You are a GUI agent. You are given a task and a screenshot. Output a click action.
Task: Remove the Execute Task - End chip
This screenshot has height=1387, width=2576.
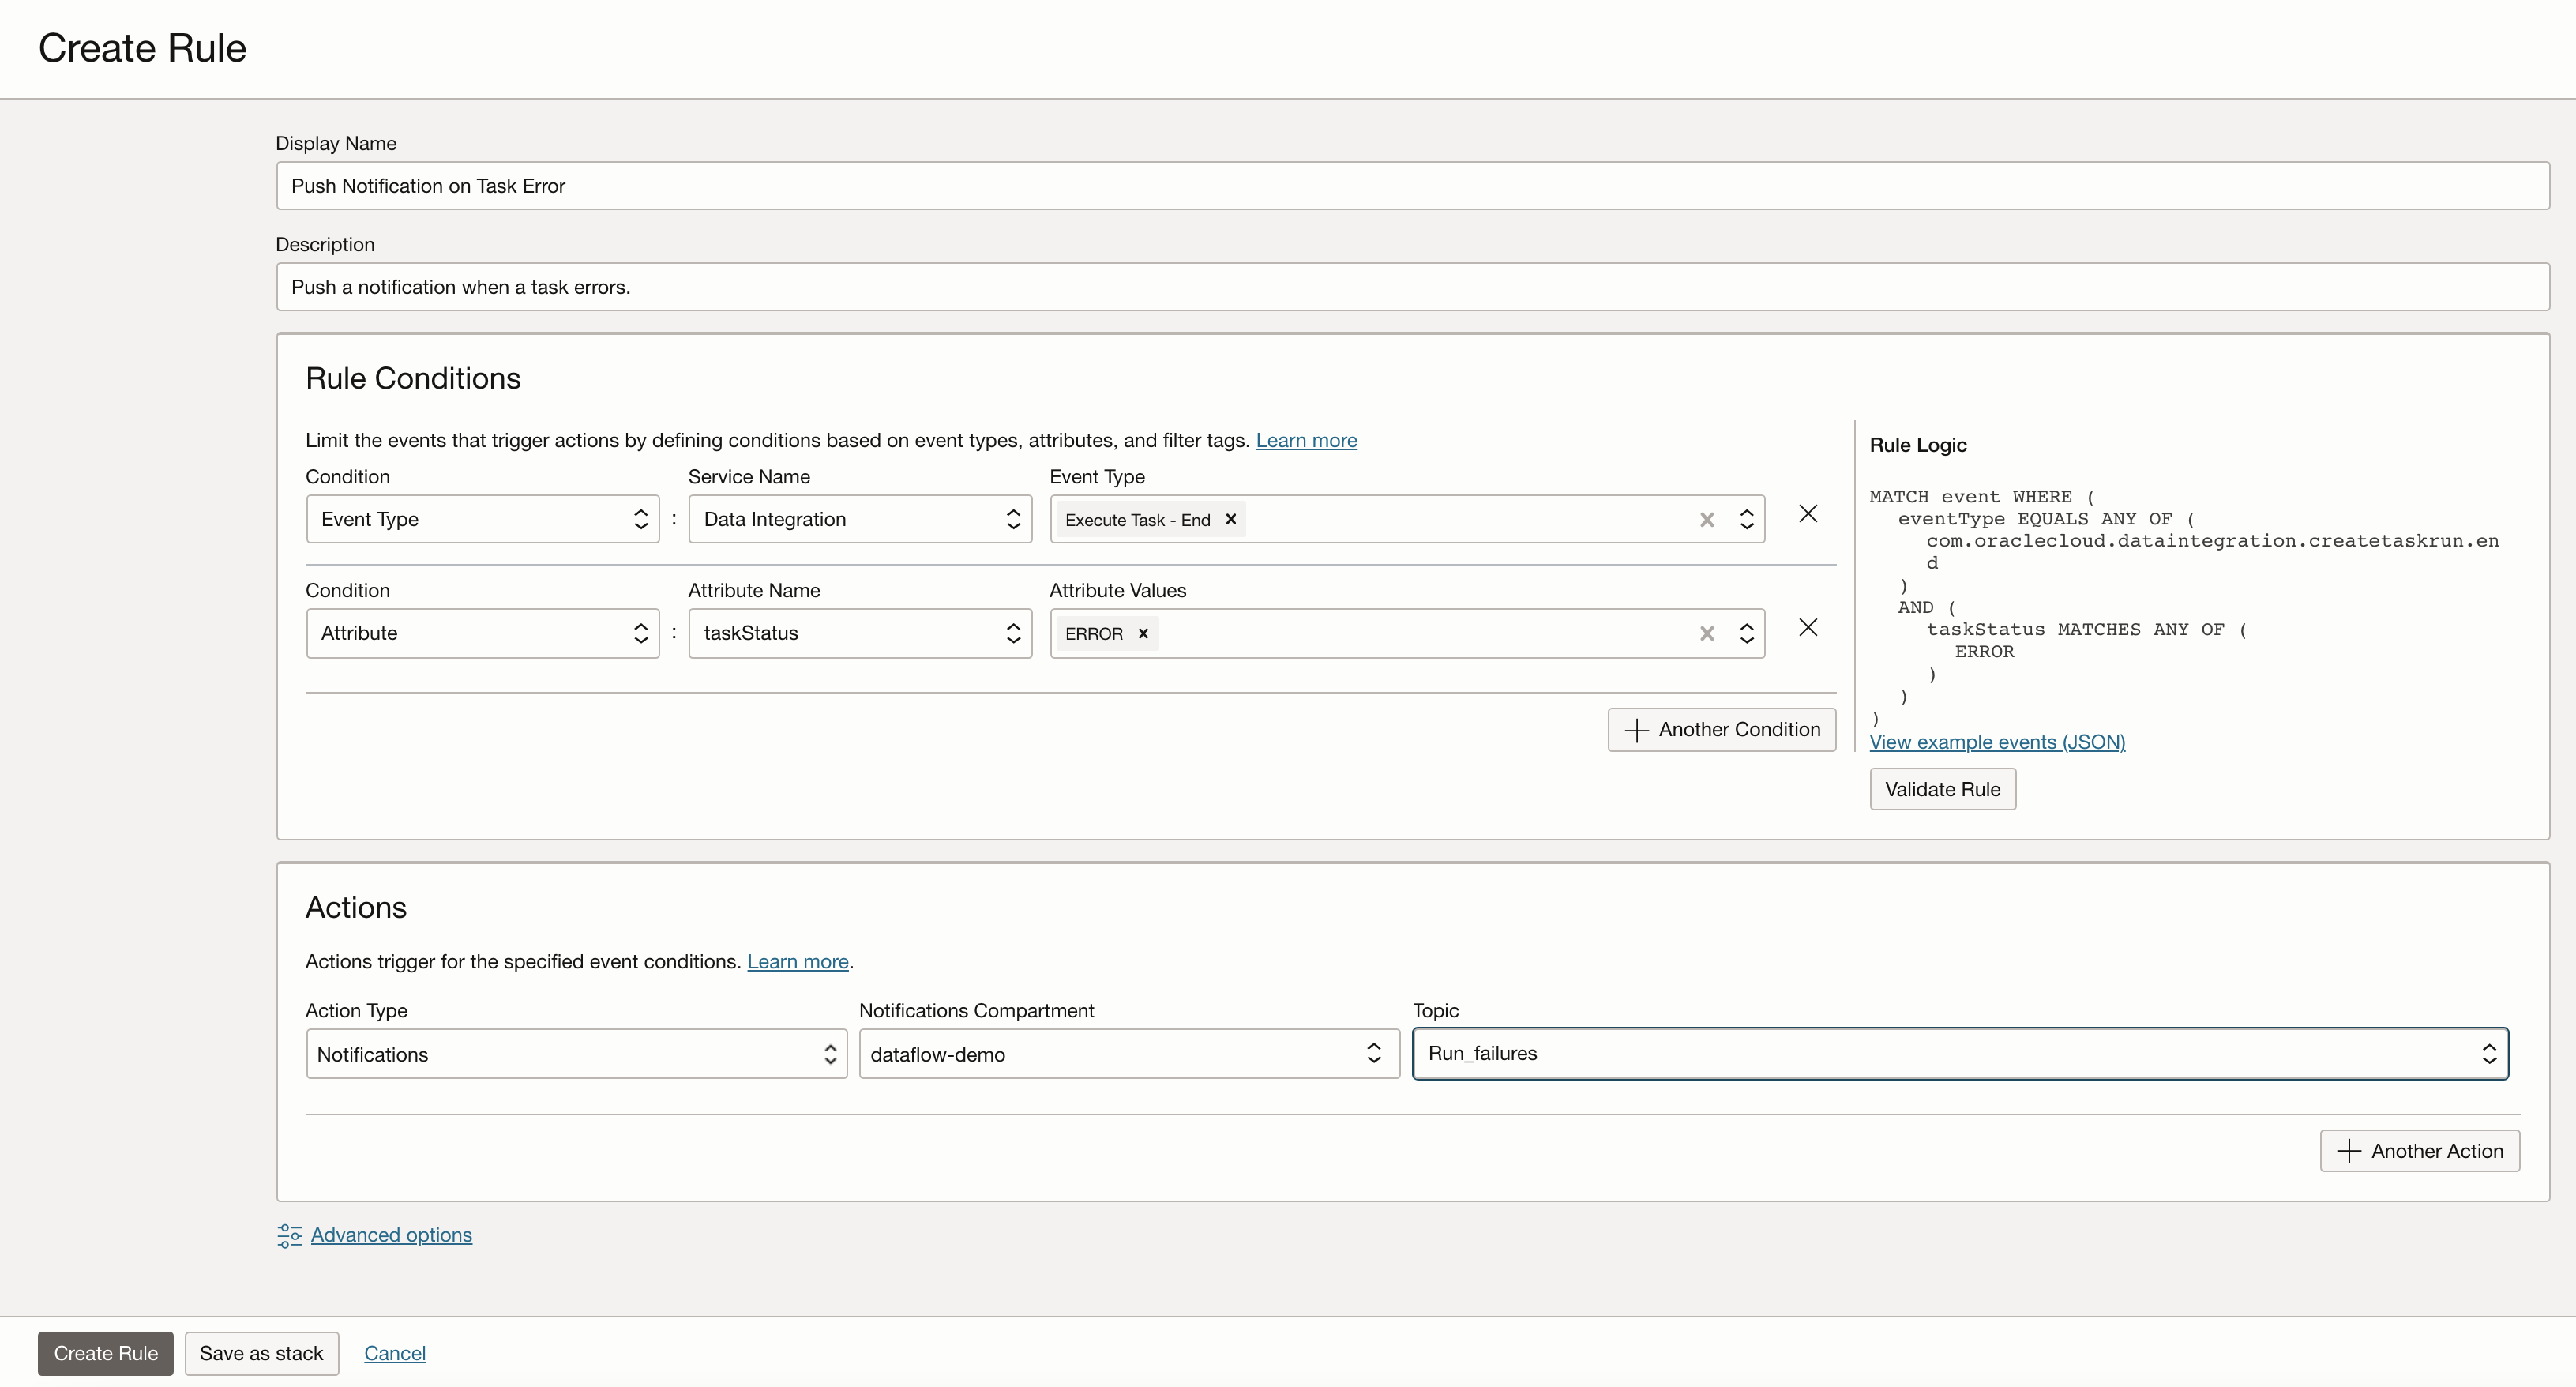[x=1231, y=519]
